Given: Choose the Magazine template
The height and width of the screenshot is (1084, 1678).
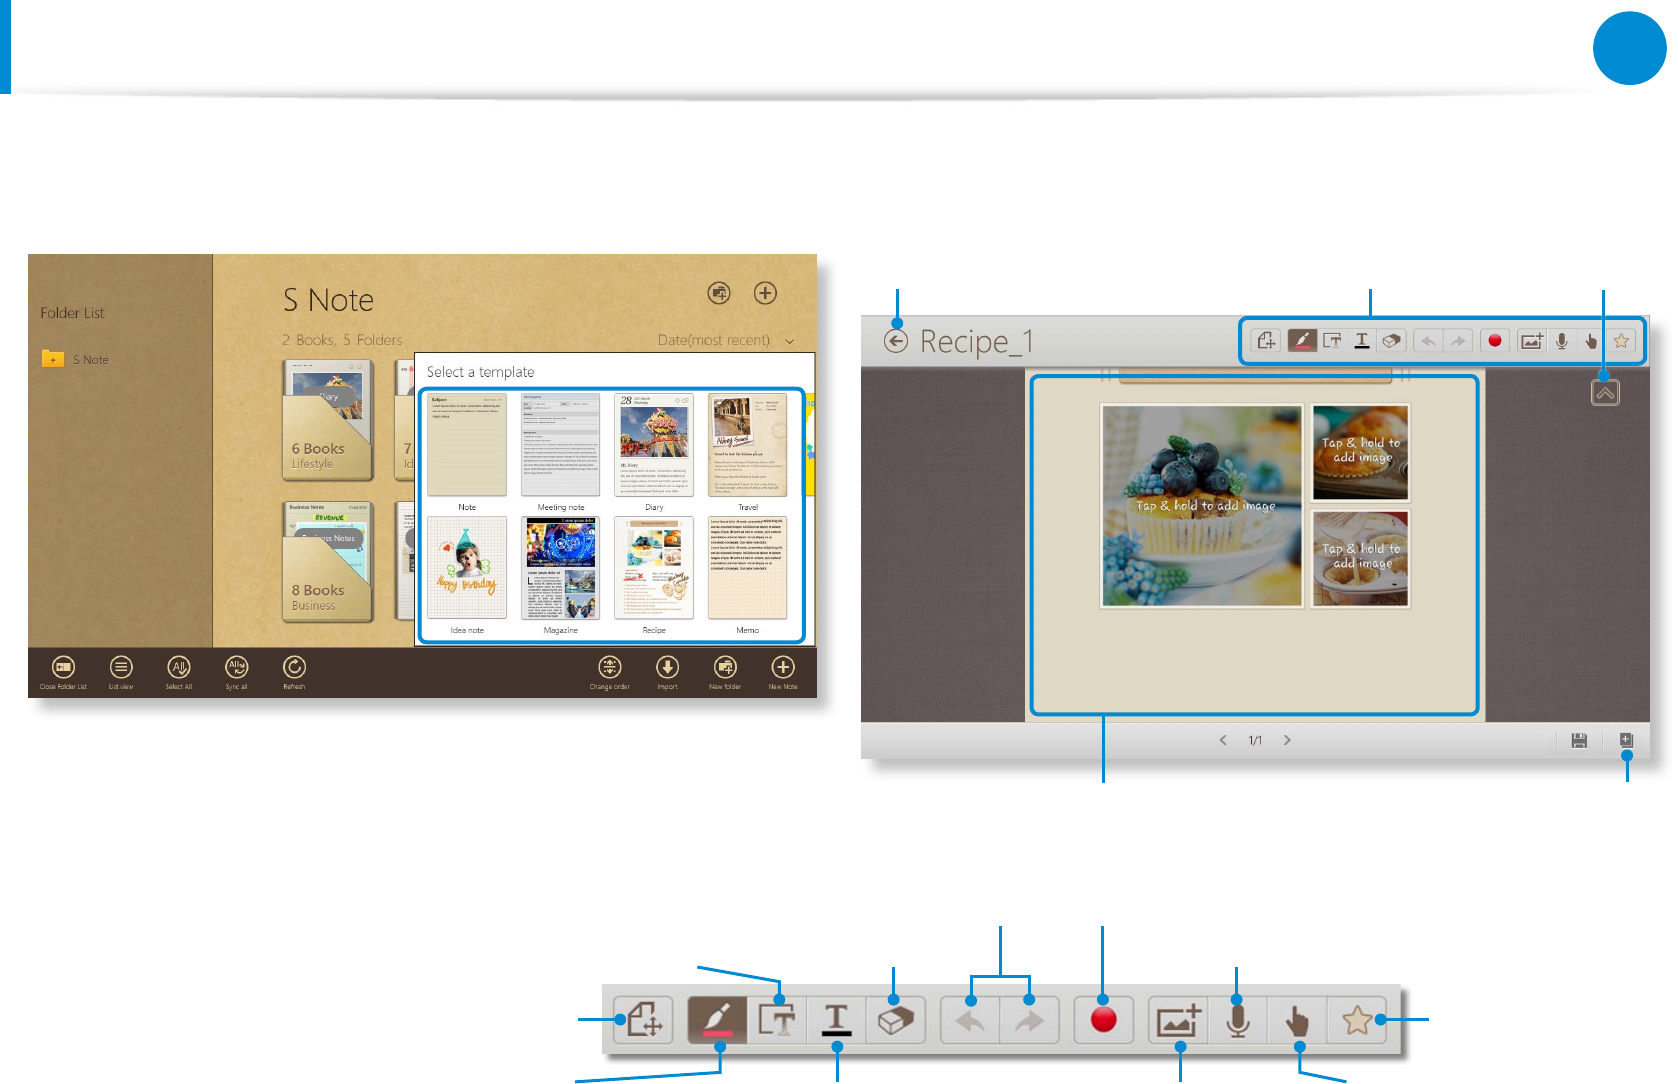Looking at the screenshot, I should click(561, 568).
